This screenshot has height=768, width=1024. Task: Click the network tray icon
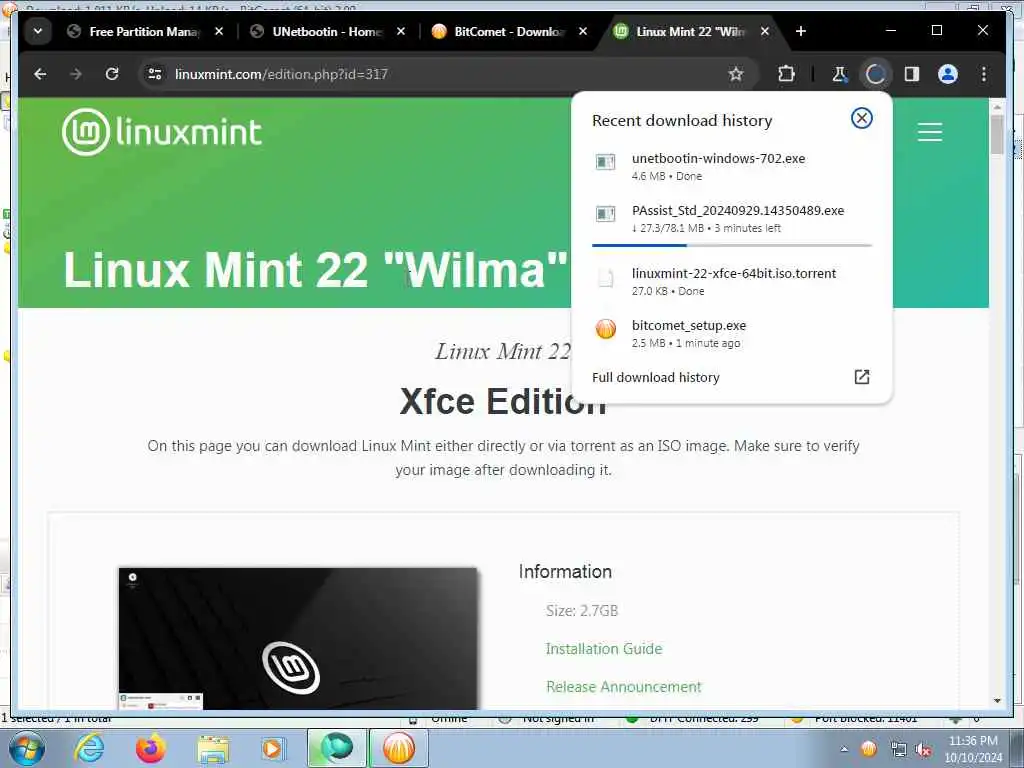click(899, 749)
